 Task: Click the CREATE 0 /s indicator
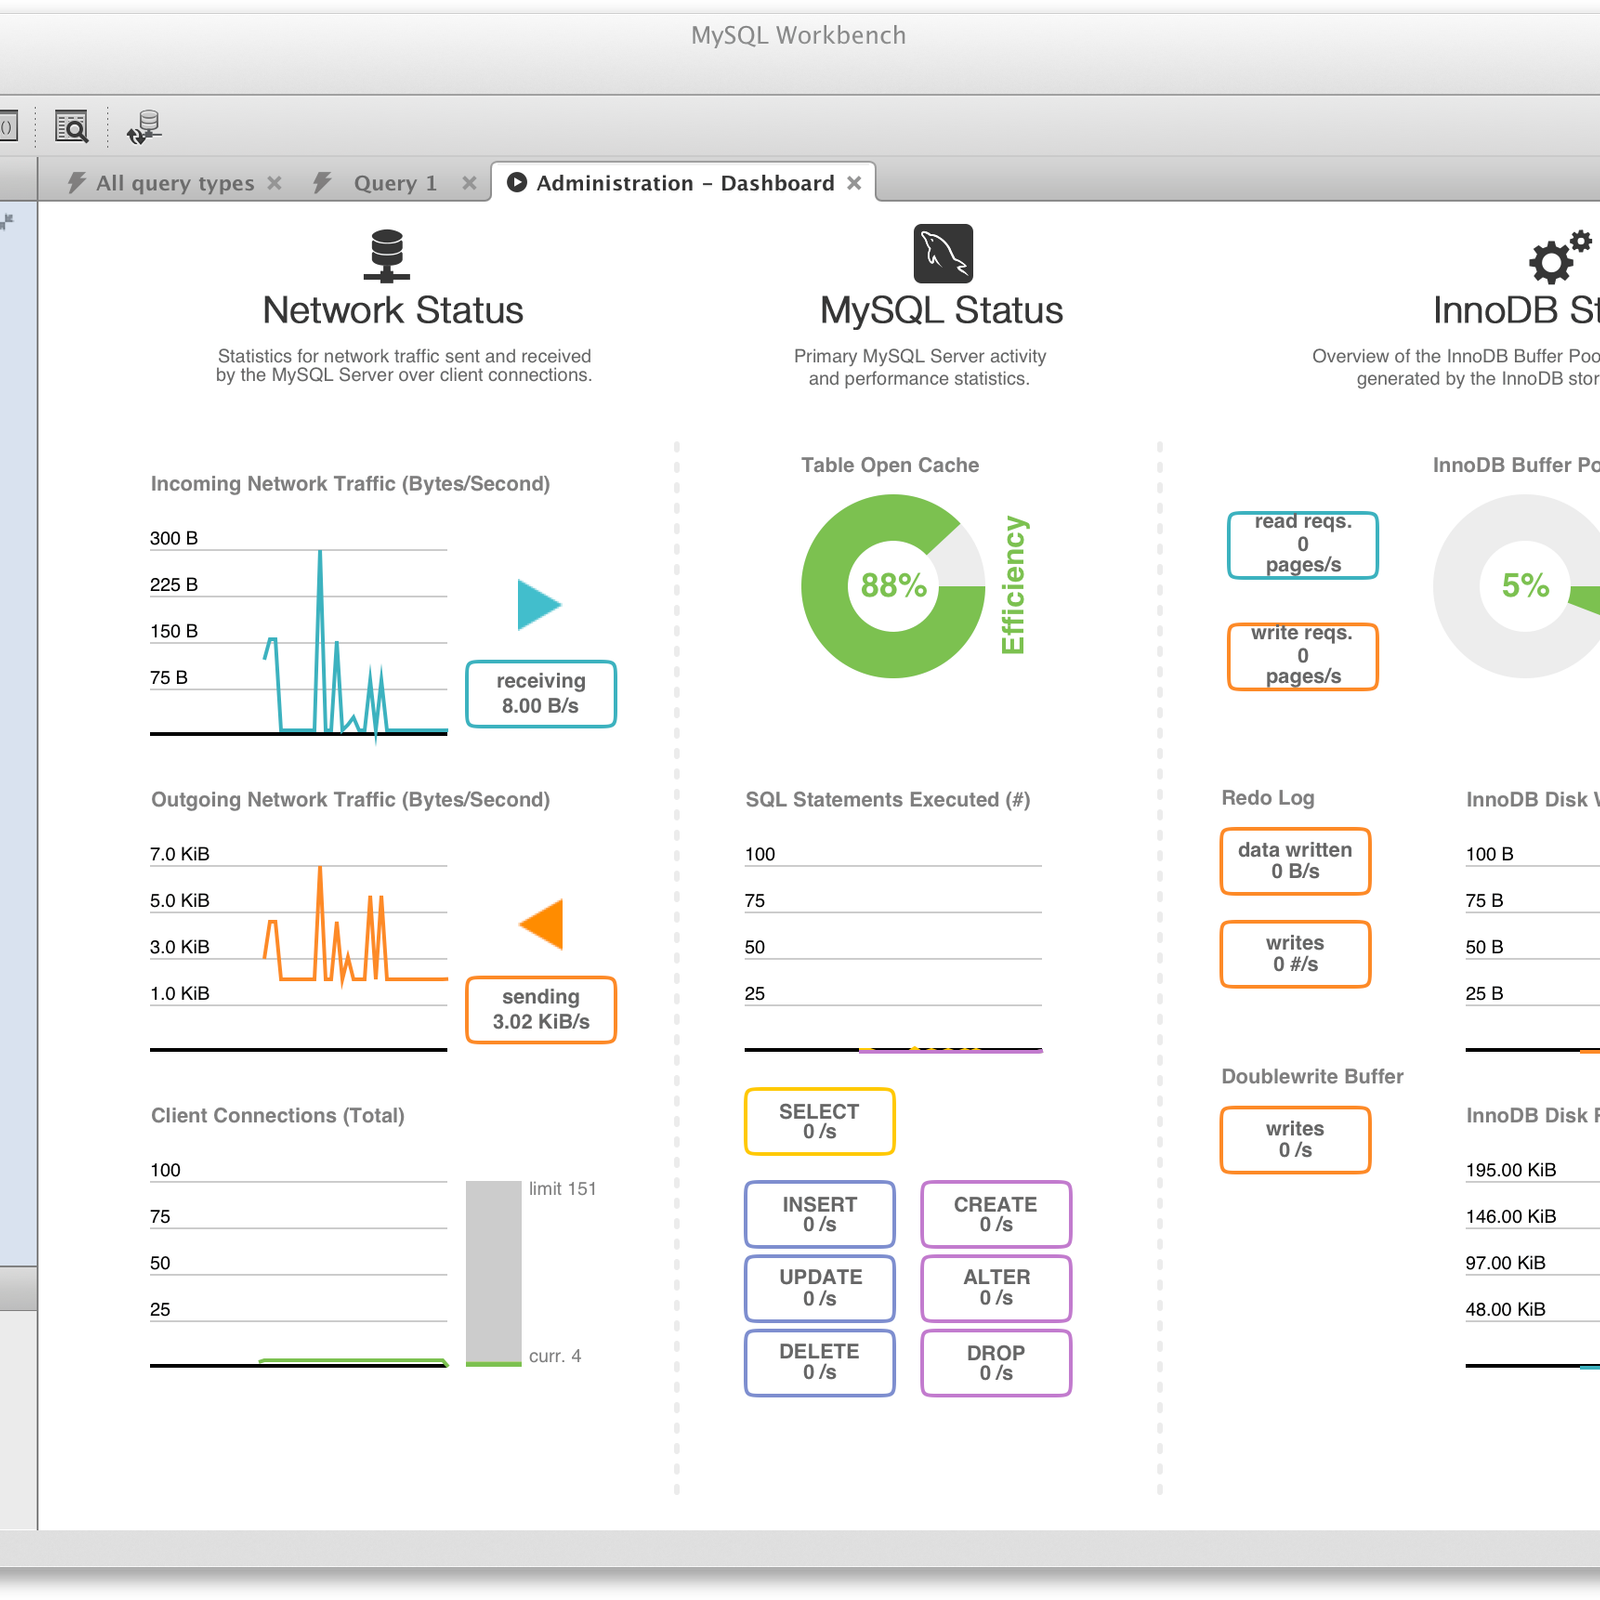pos(996,1214)
